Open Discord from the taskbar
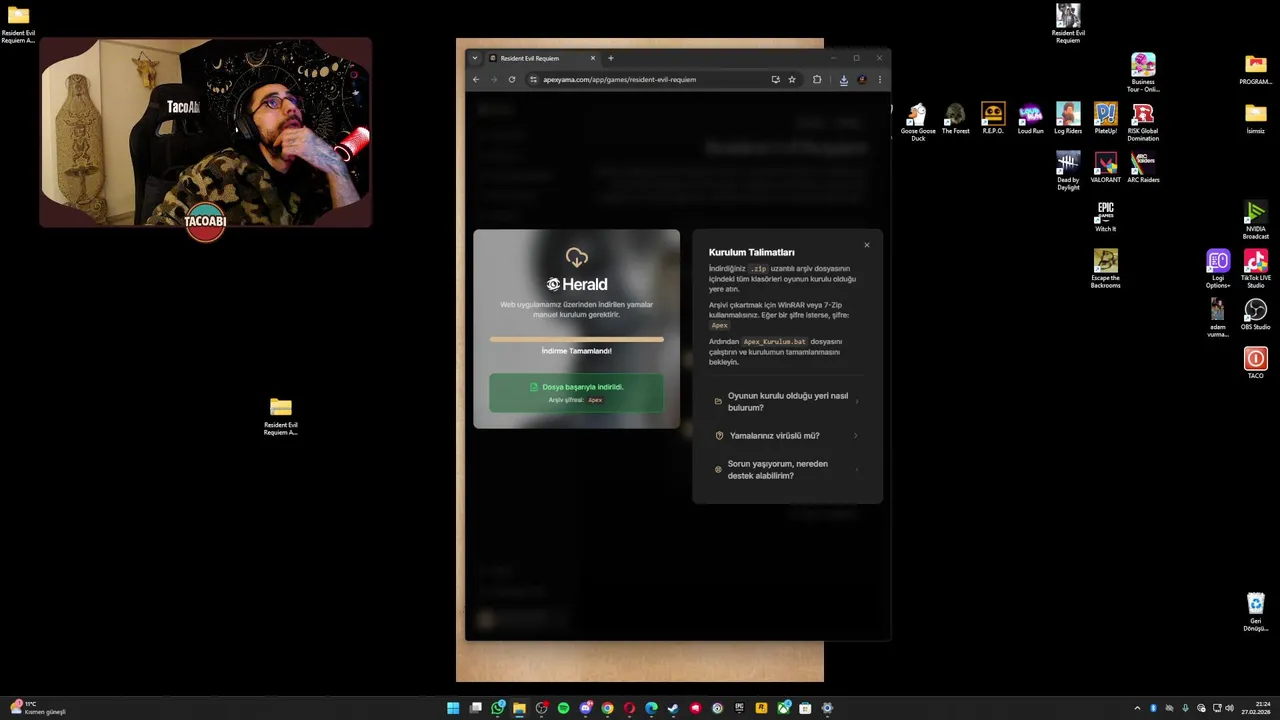The height and width of the screenshot is (720, 1280). click(x=585, y=708)
